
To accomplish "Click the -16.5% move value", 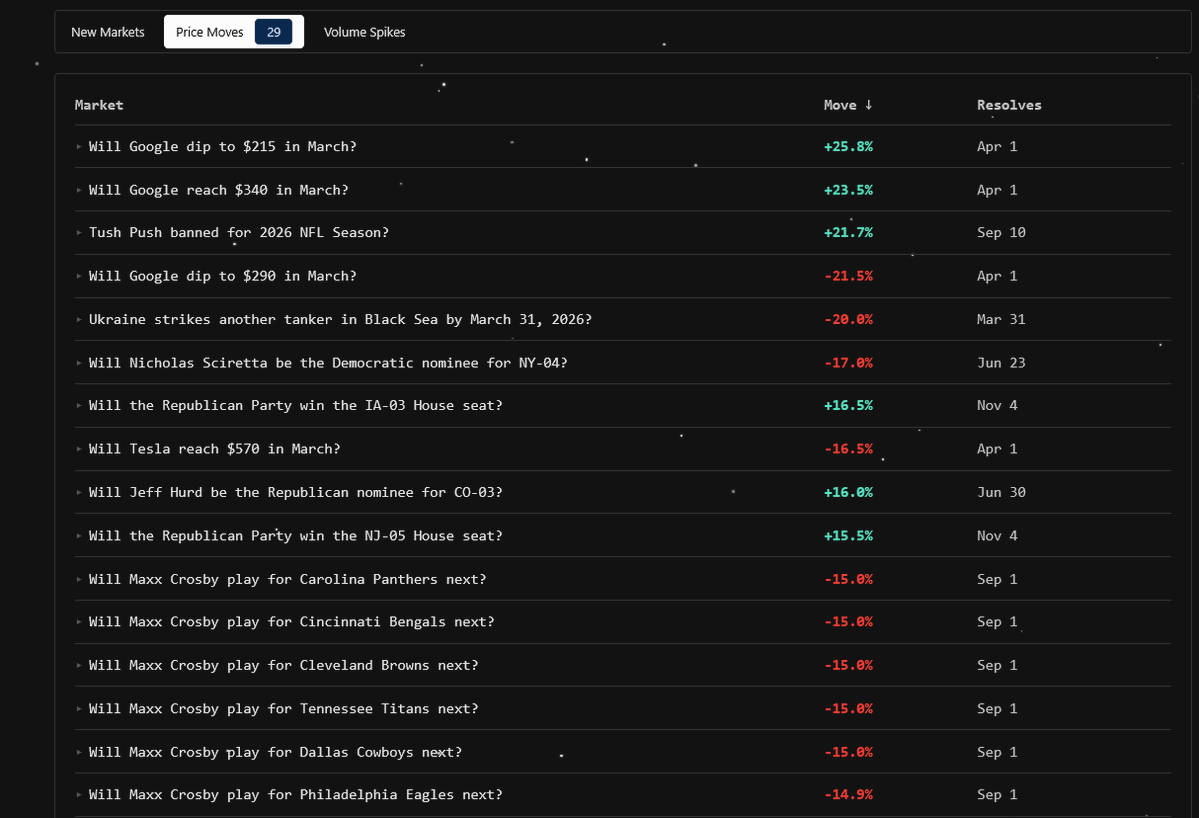I will 848,449.
